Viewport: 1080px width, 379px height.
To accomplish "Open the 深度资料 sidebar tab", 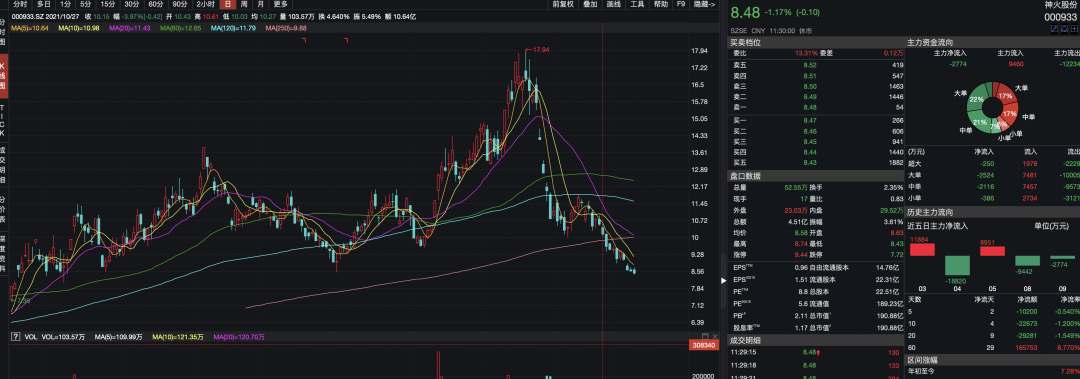I will (x=3, y=254).
